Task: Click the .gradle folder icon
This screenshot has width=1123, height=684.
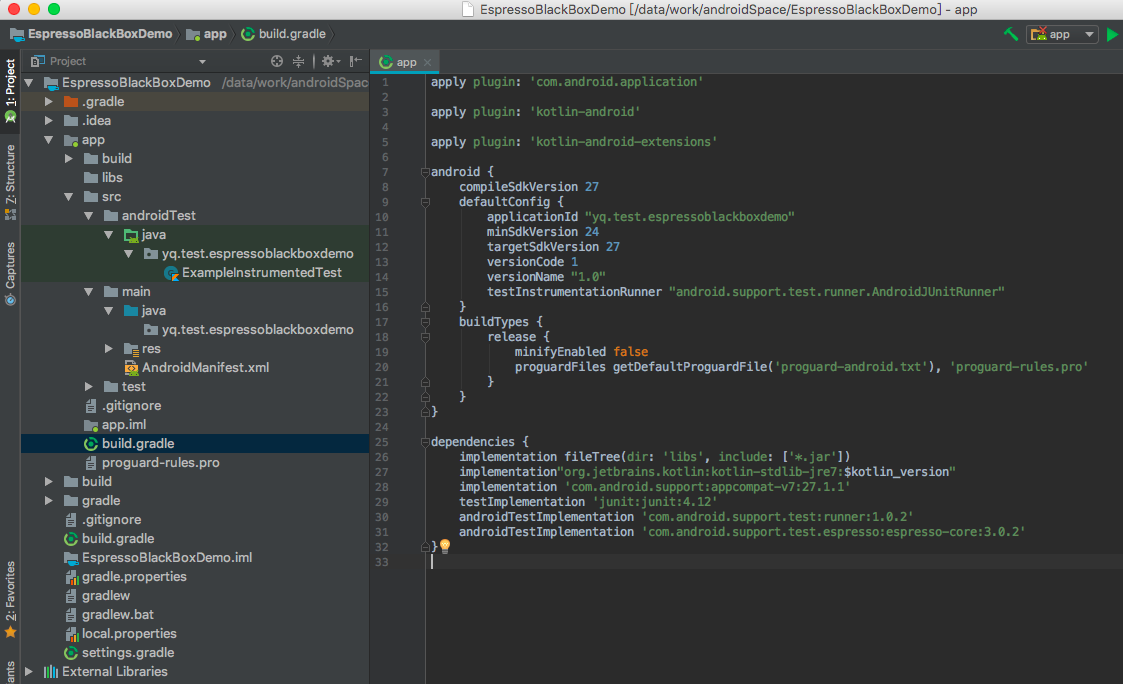Action: [x=71, y=102]
